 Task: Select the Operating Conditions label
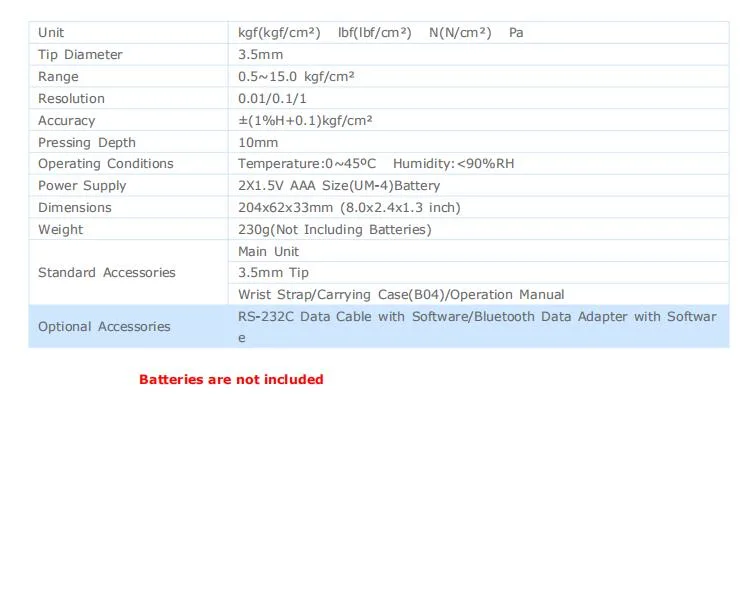click(105, 163)
